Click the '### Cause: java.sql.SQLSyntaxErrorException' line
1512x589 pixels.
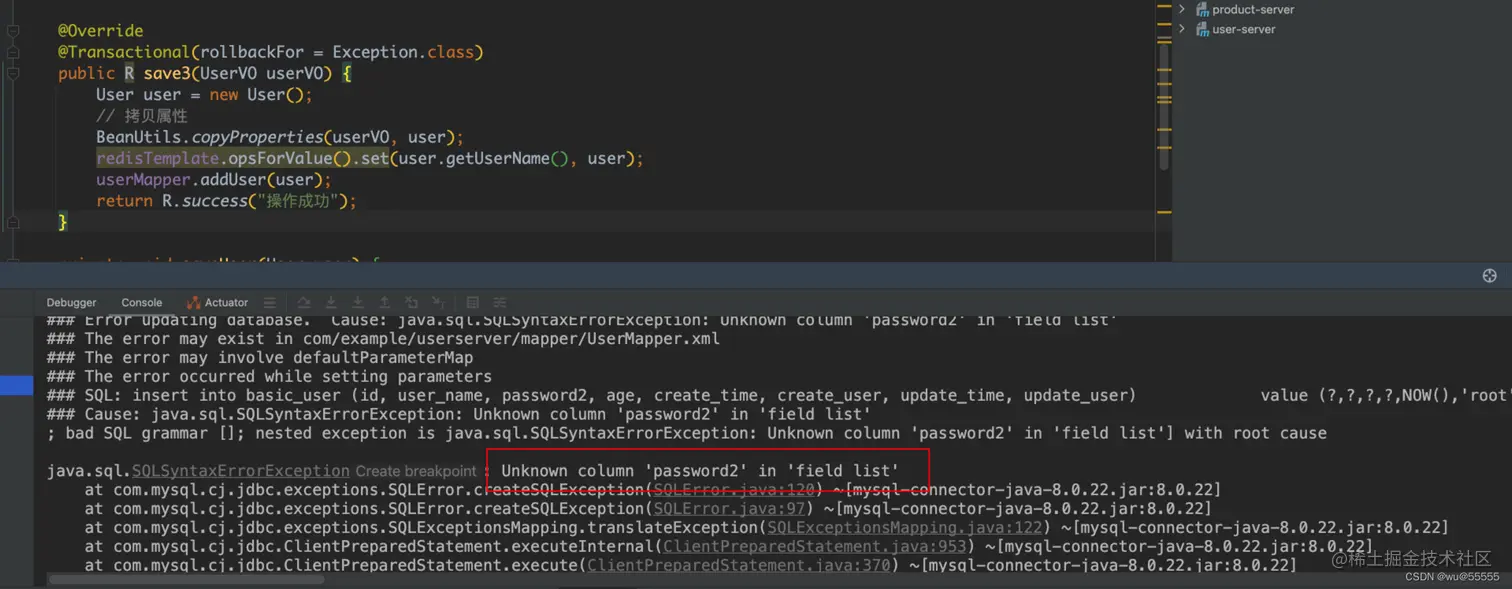458,414
